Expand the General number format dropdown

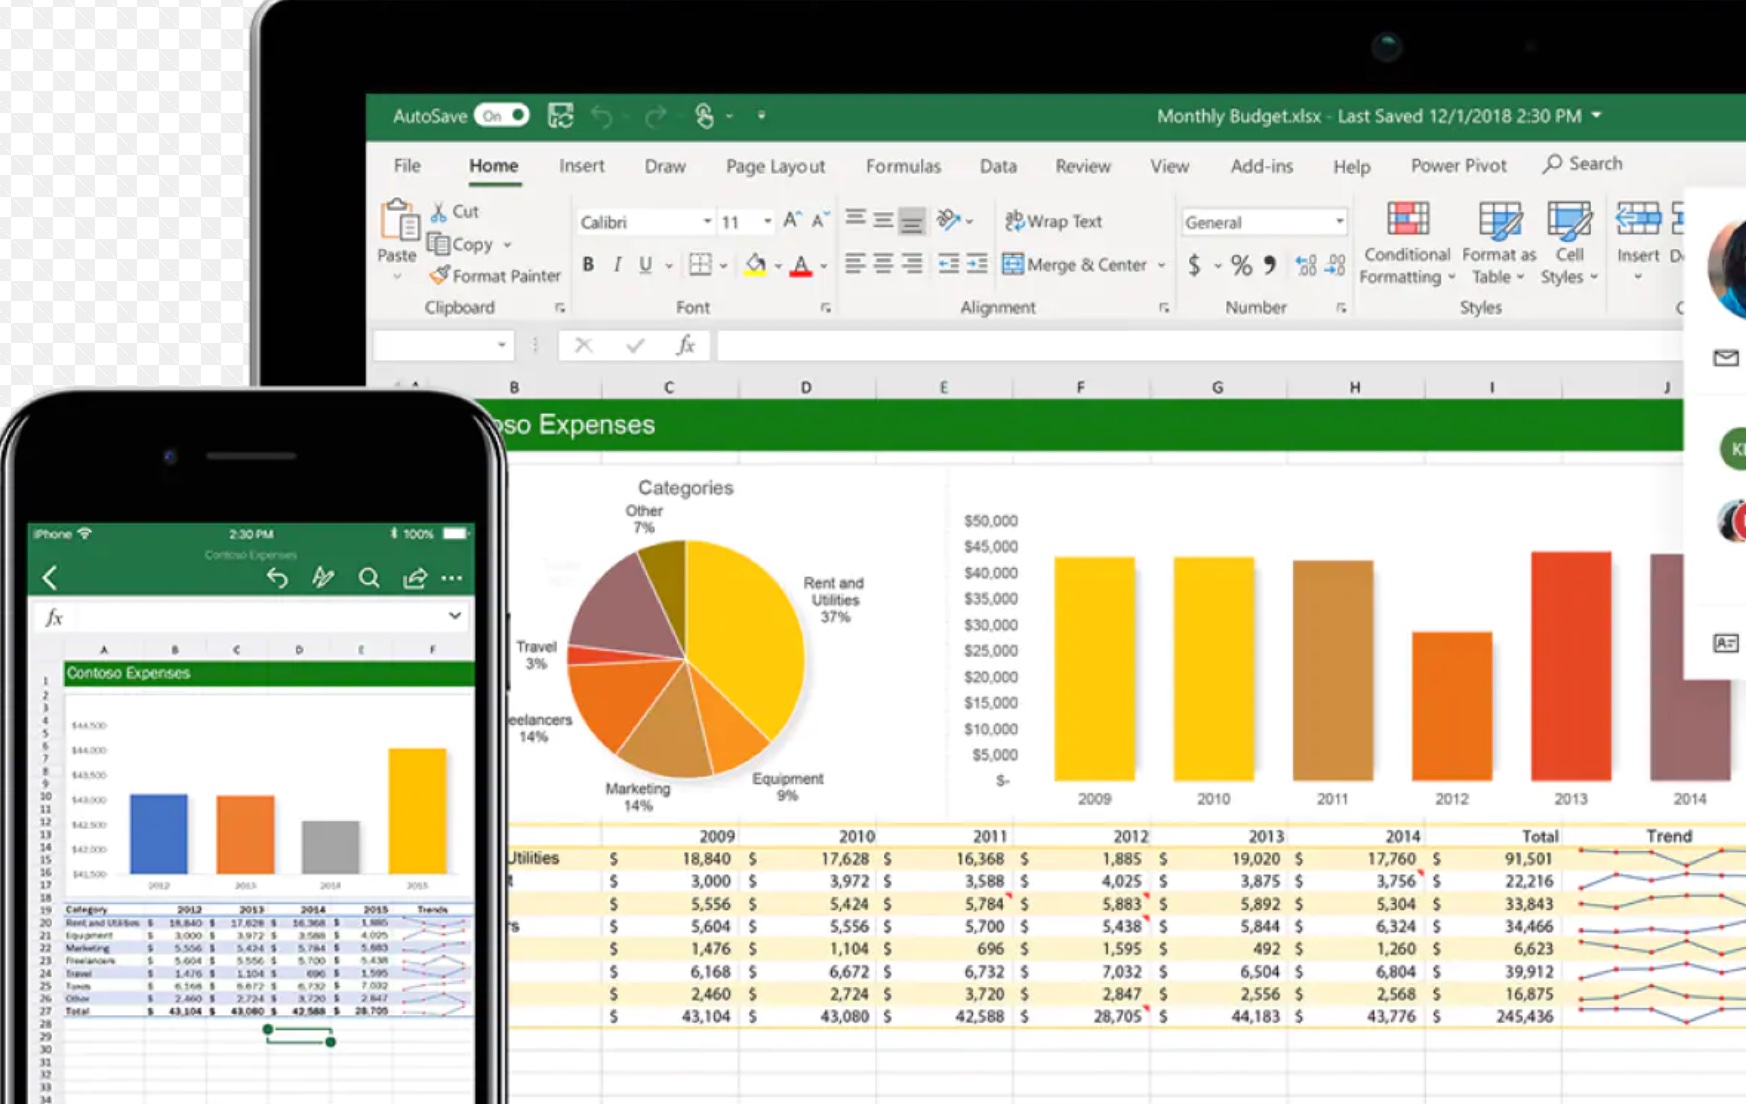coord(1338,222)
